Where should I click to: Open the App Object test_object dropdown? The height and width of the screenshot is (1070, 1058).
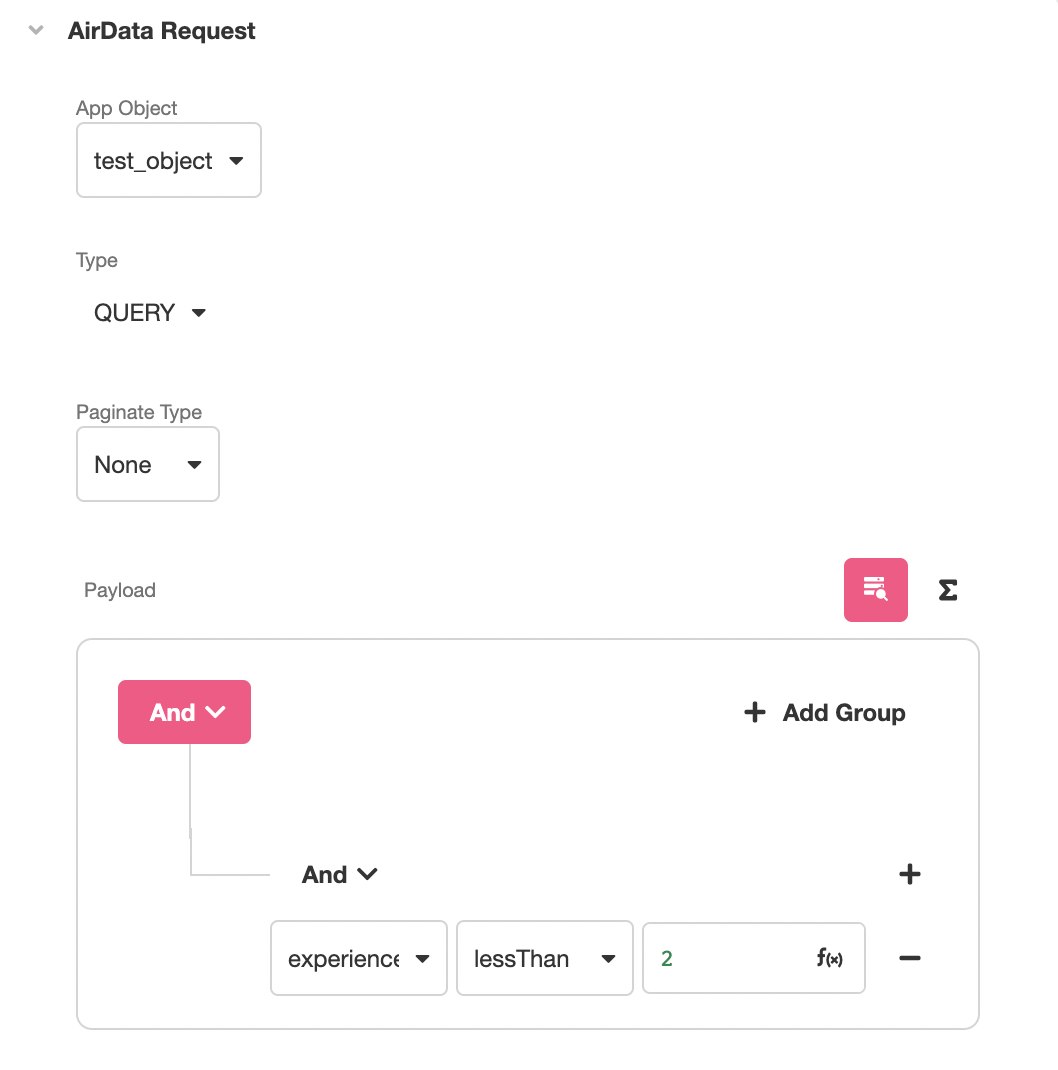pyautogui.click(x=169, y=160)
